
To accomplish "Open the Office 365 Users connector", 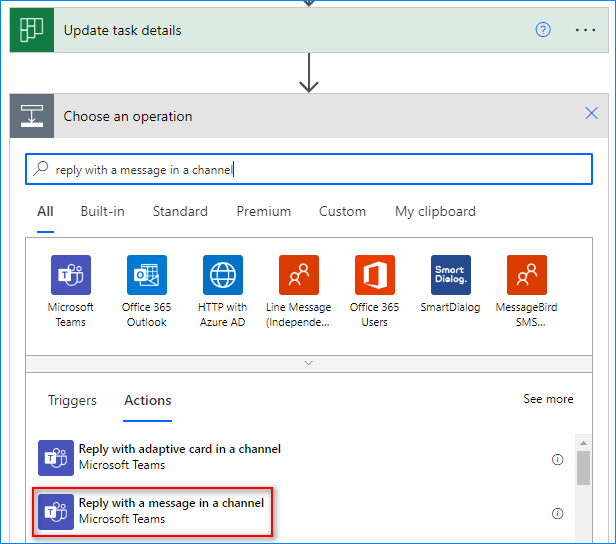I will pyautogui.click(x=375, y=275).
